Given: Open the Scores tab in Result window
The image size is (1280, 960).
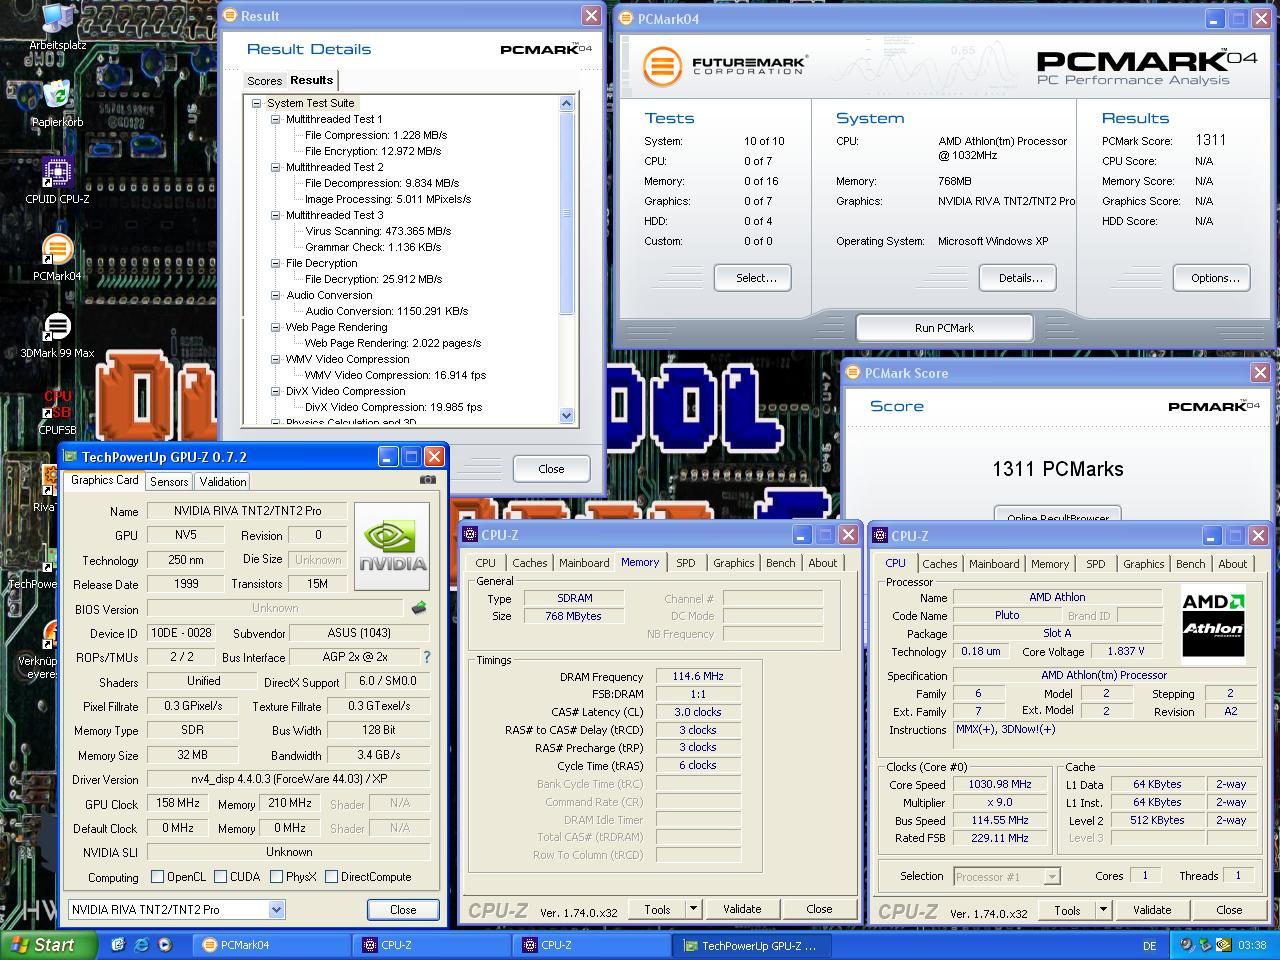Looking at the screenshot, I should [x=265, y=81].
